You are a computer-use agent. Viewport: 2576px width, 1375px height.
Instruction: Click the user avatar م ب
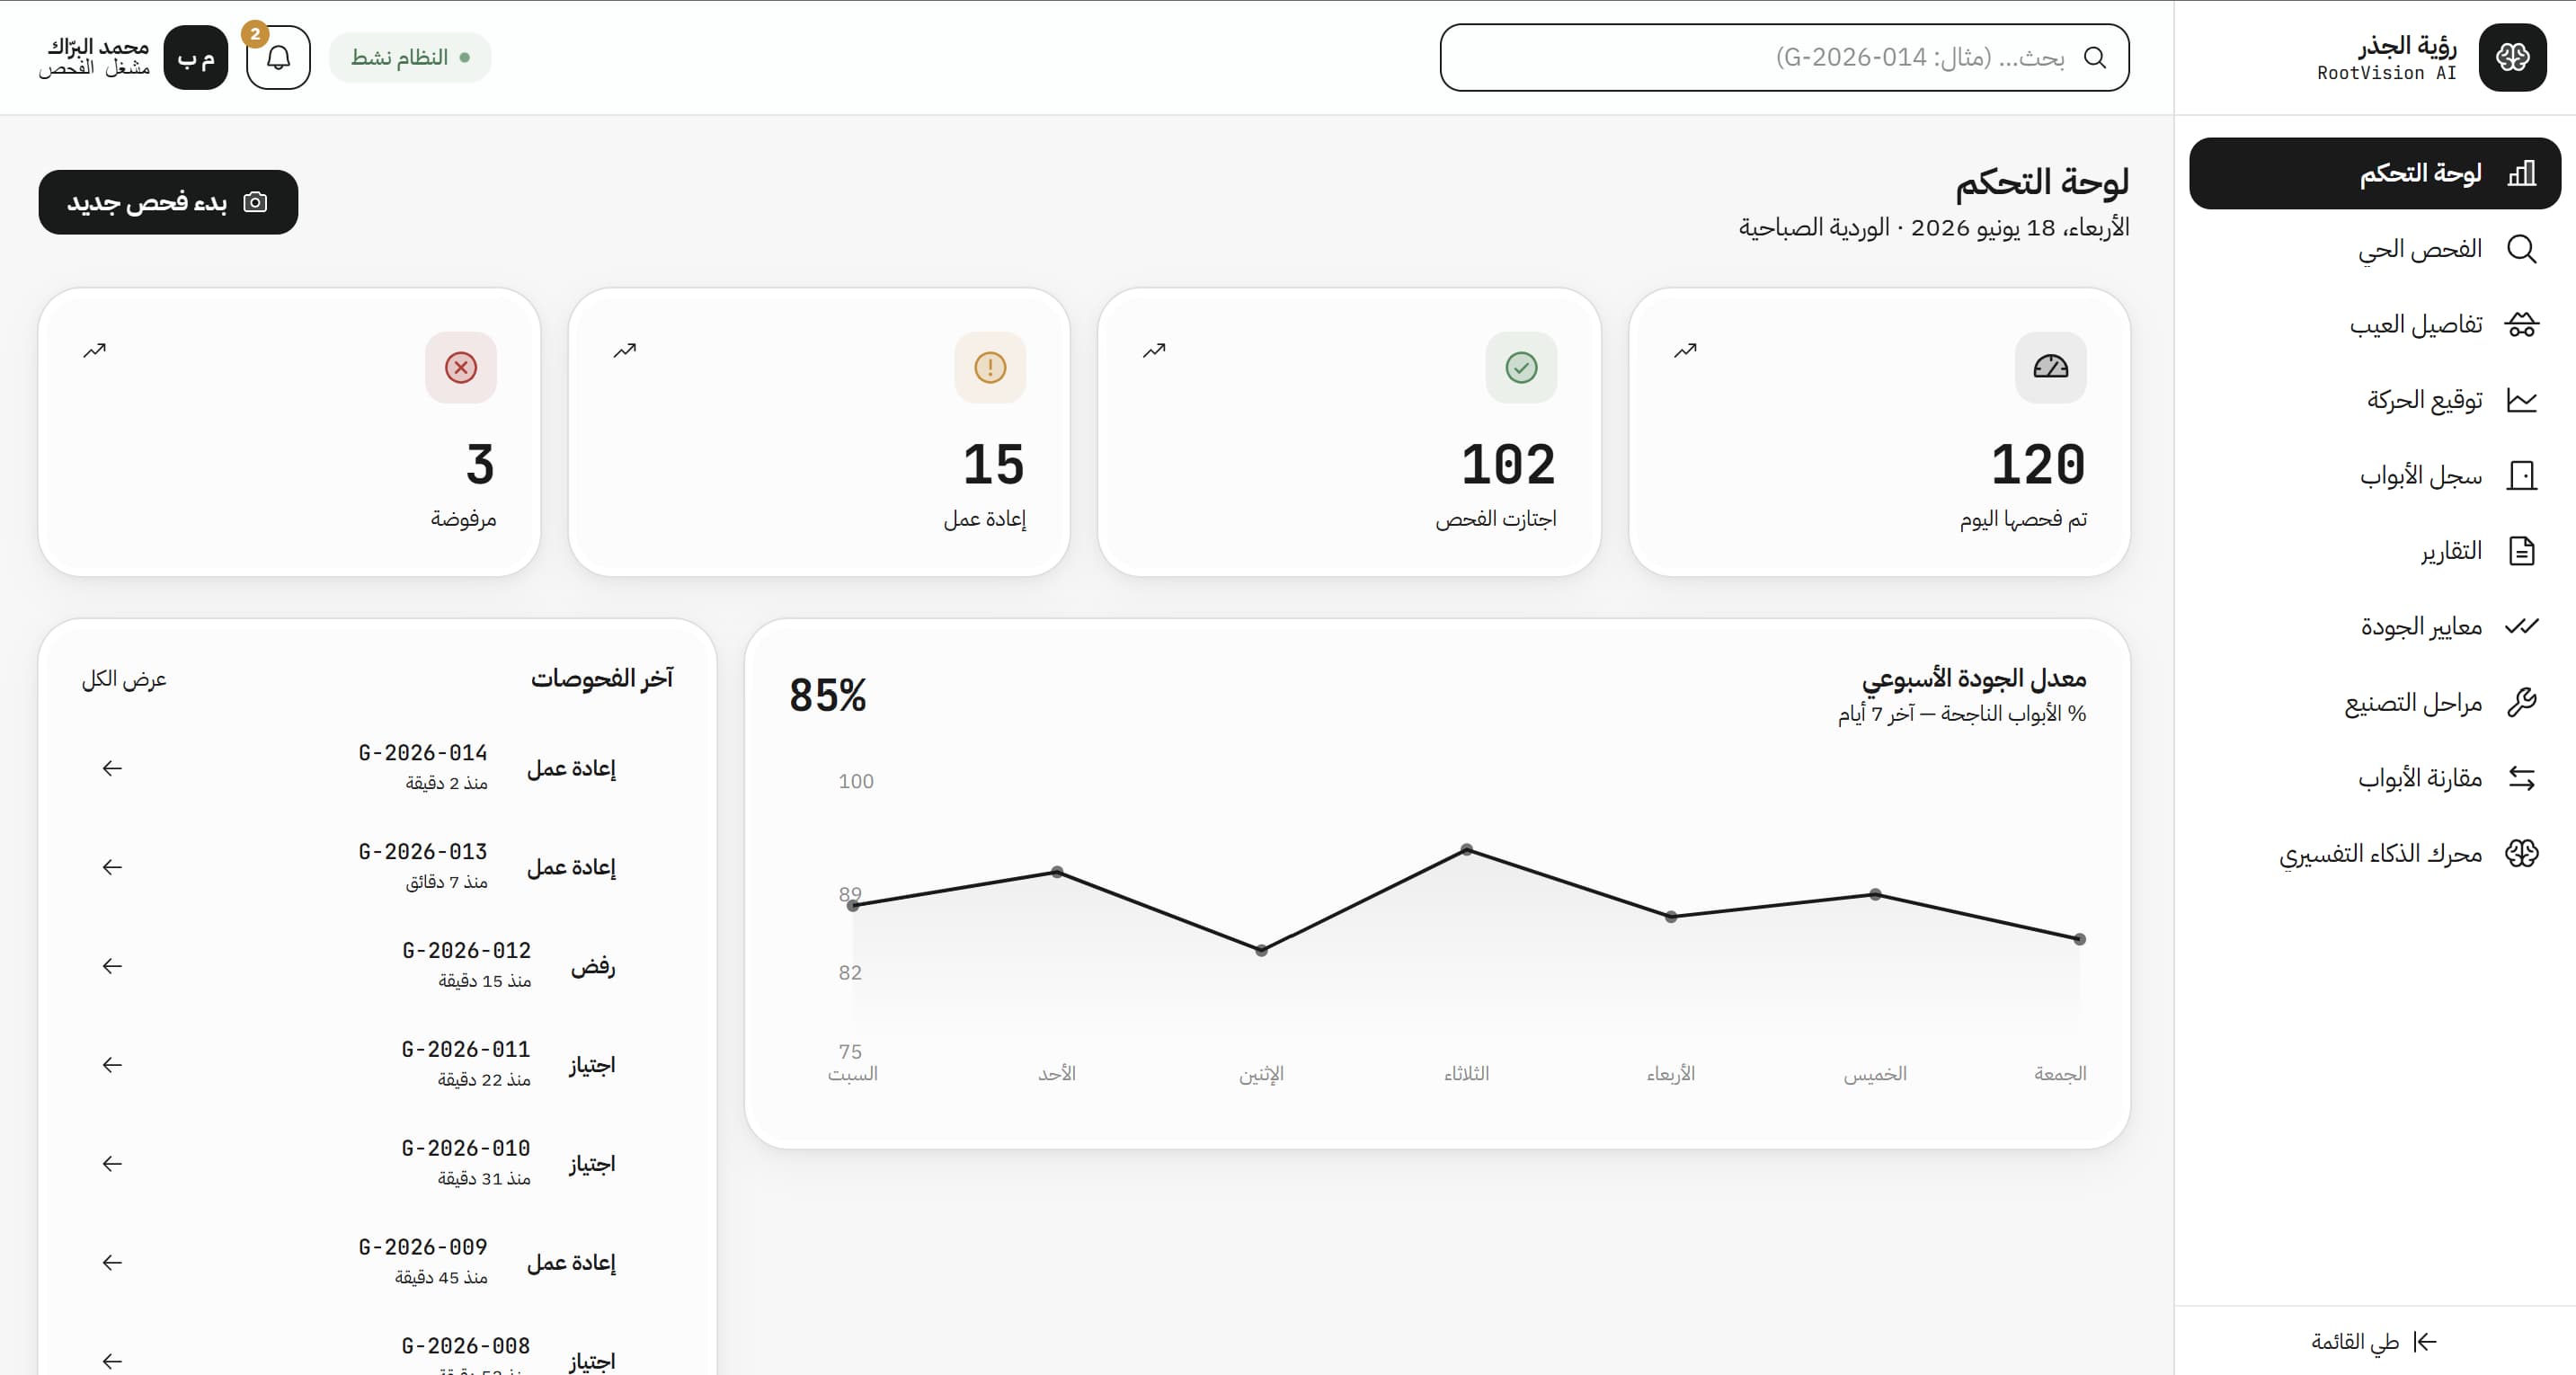coord(196,57)
